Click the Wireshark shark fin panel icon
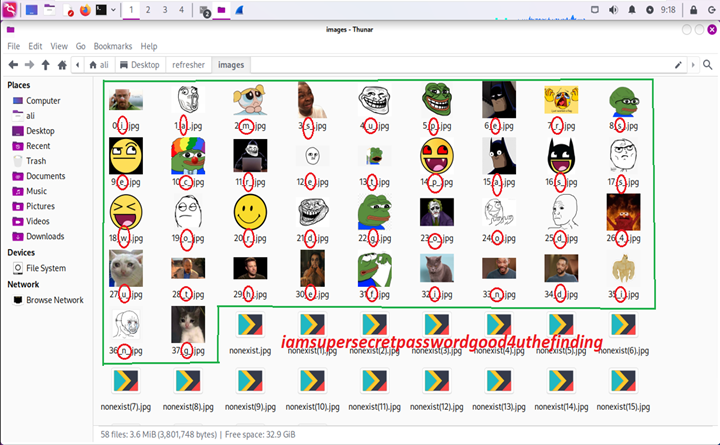 tap(240, 10)
